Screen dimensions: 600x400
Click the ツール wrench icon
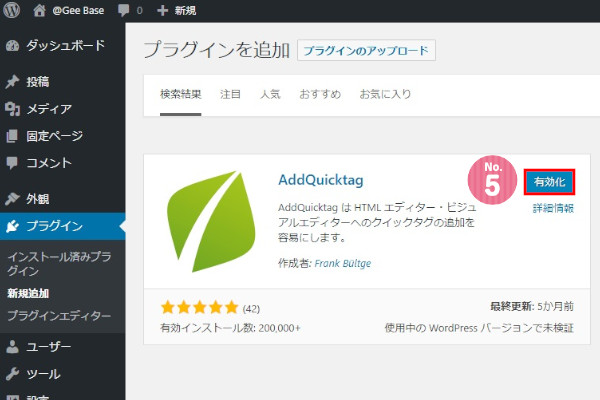coord(12,374)
